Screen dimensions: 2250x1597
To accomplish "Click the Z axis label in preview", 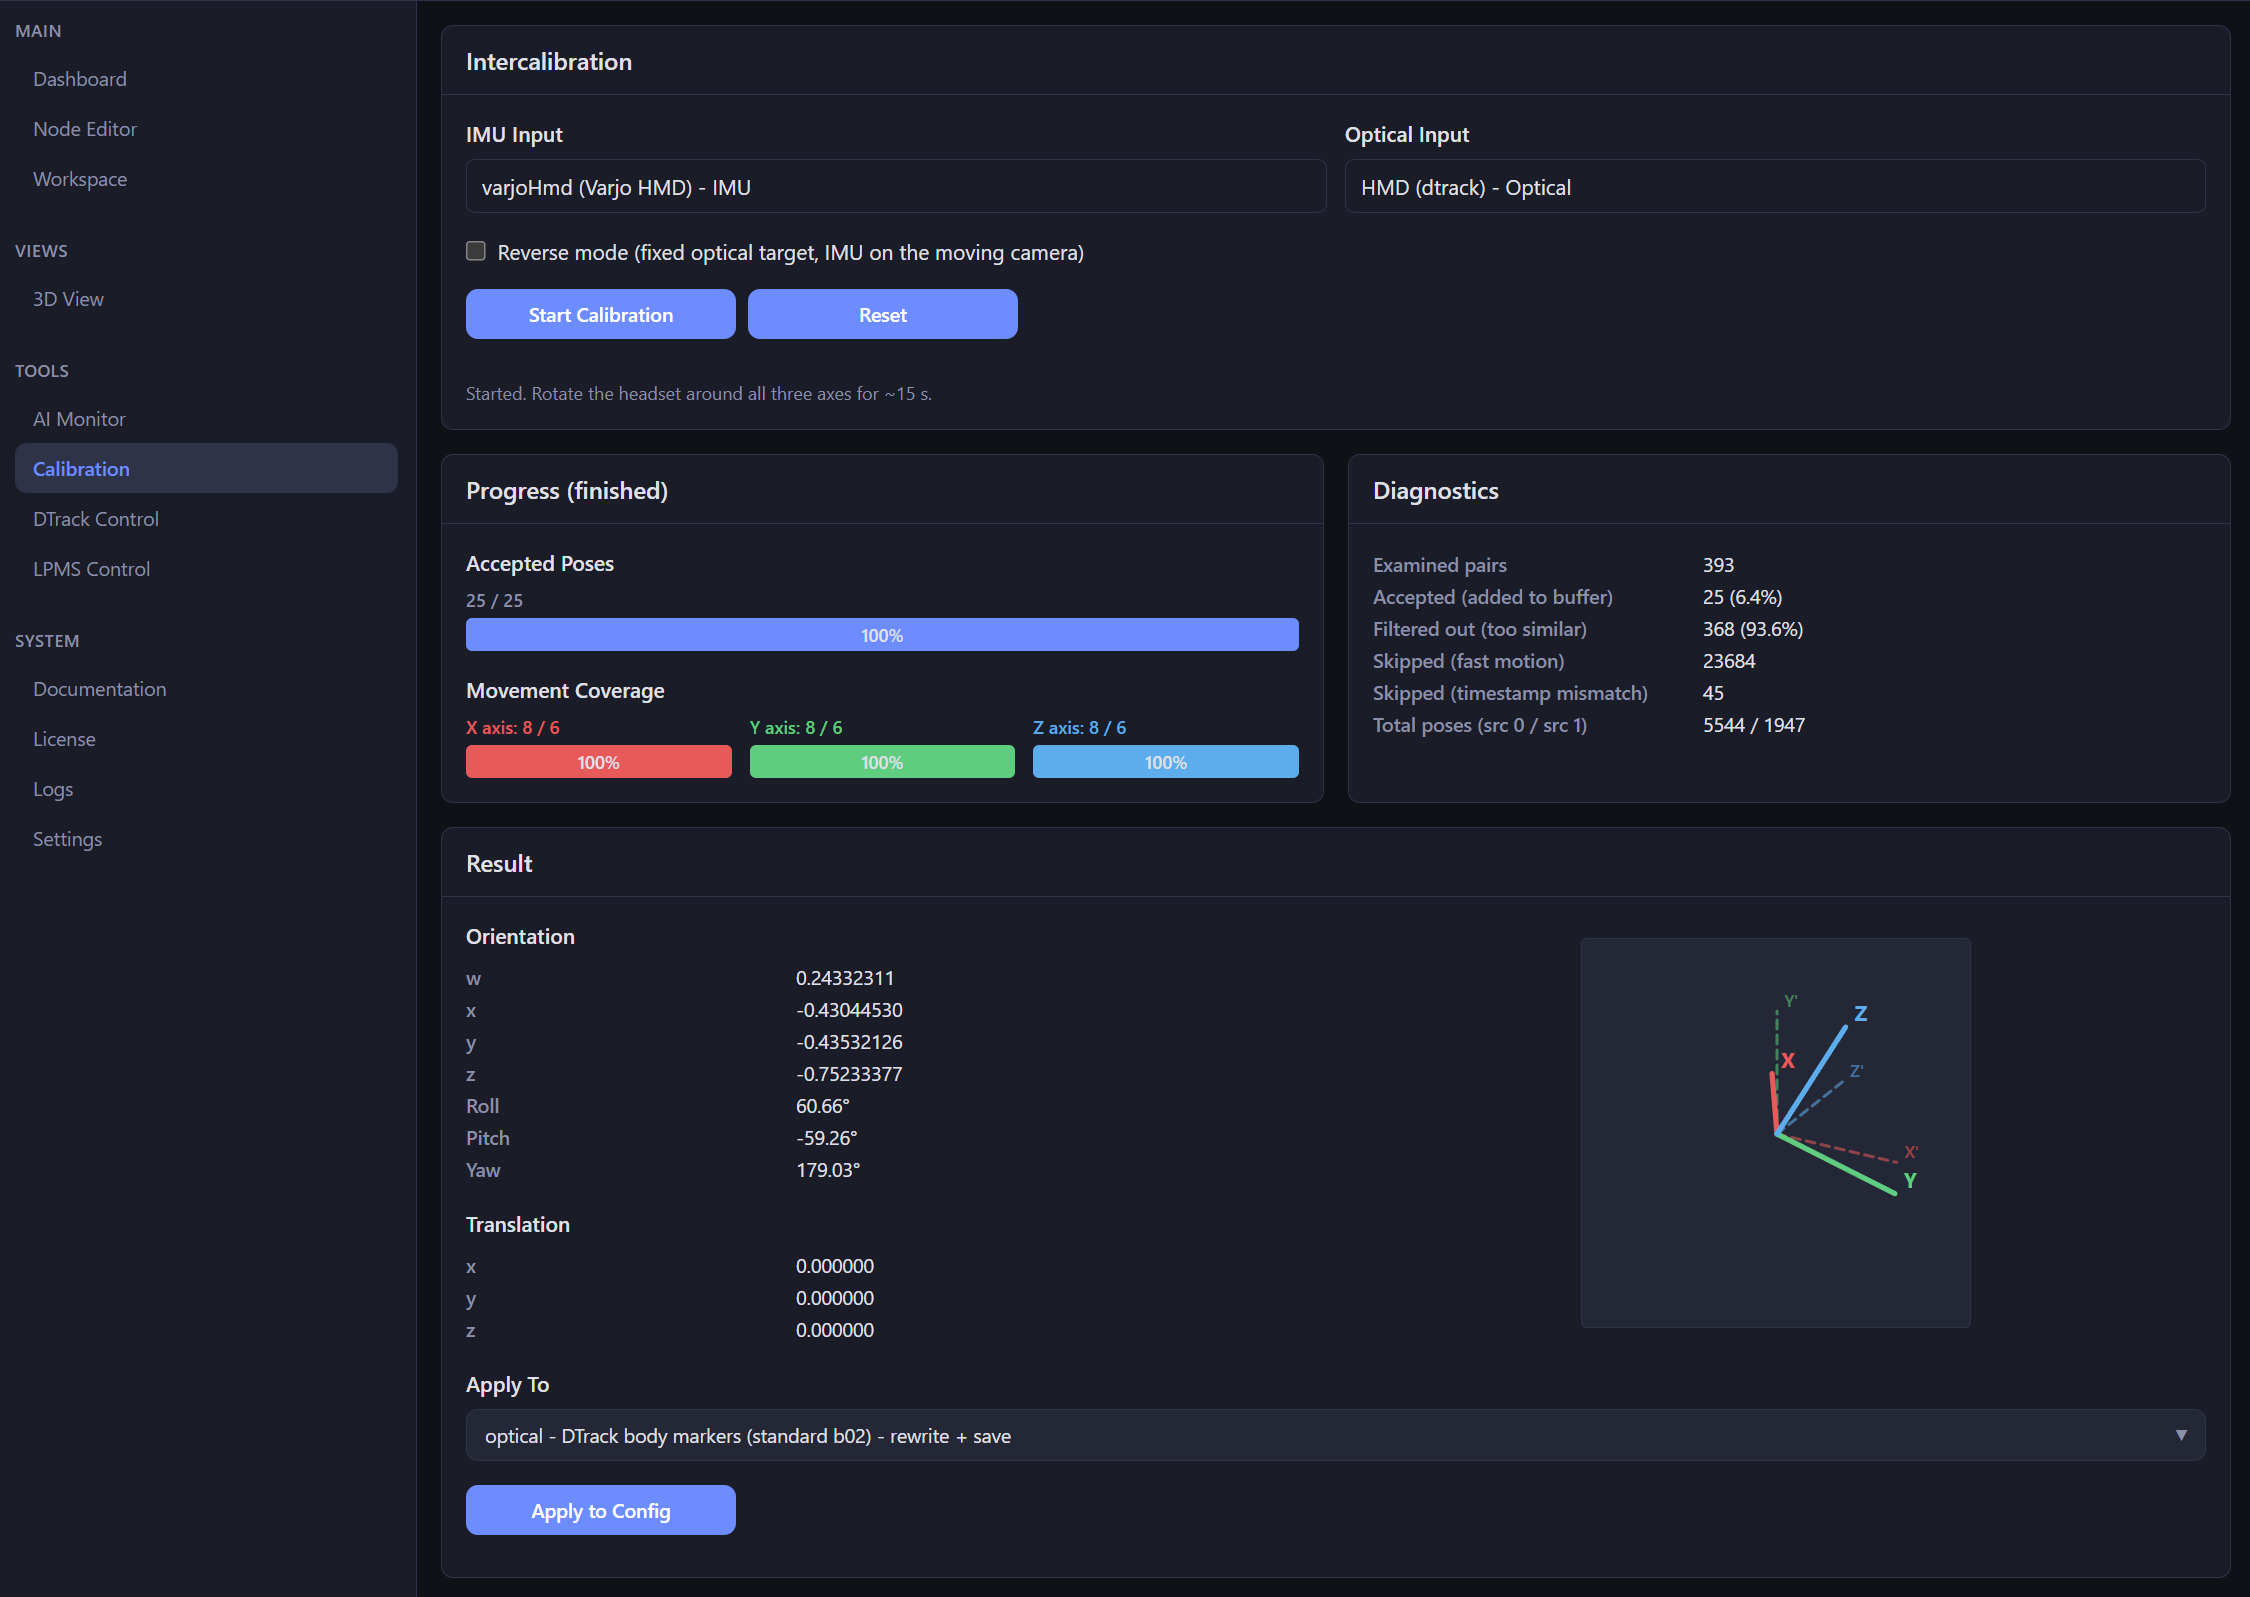I will (1861, 1013).
